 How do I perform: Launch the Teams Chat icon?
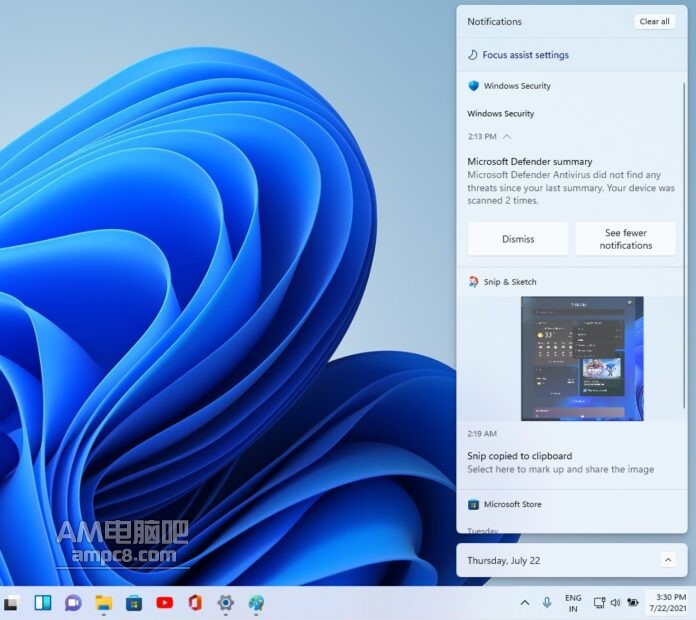74,603
